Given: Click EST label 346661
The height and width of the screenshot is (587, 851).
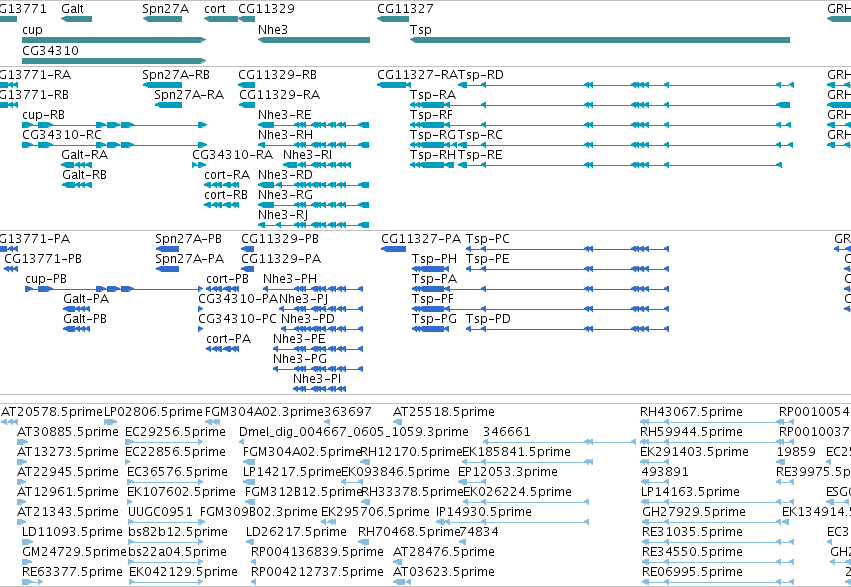Looking at the screenshot, I should [x=507, y=432].
